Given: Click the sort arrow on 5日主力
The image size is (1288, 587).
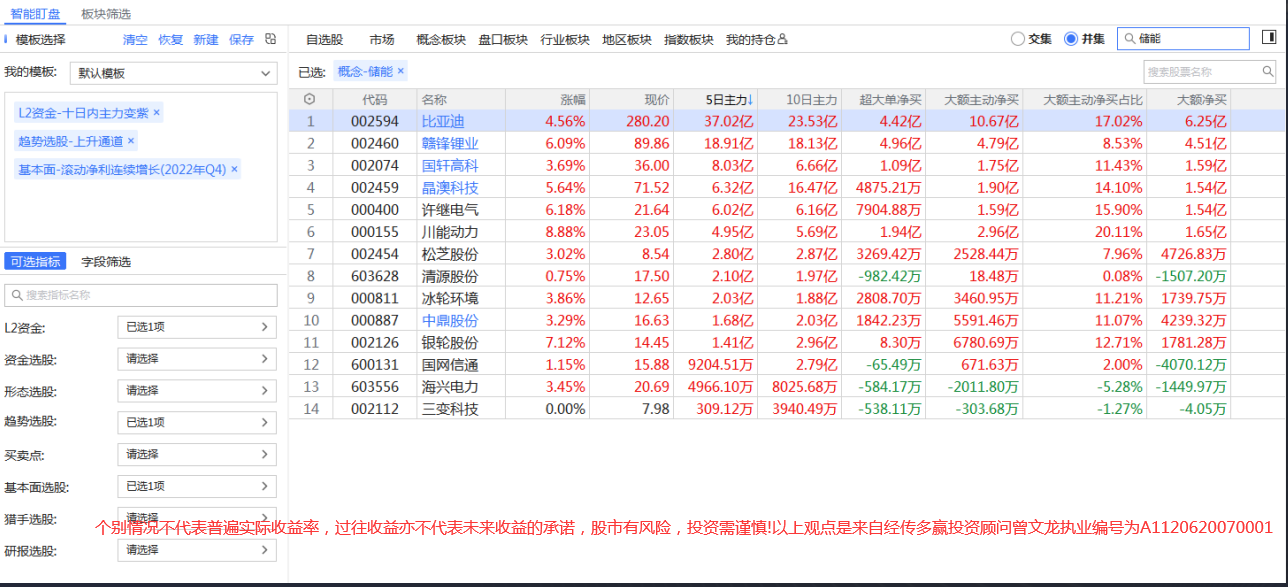Looking at the screenshot, I should [751, 99].
